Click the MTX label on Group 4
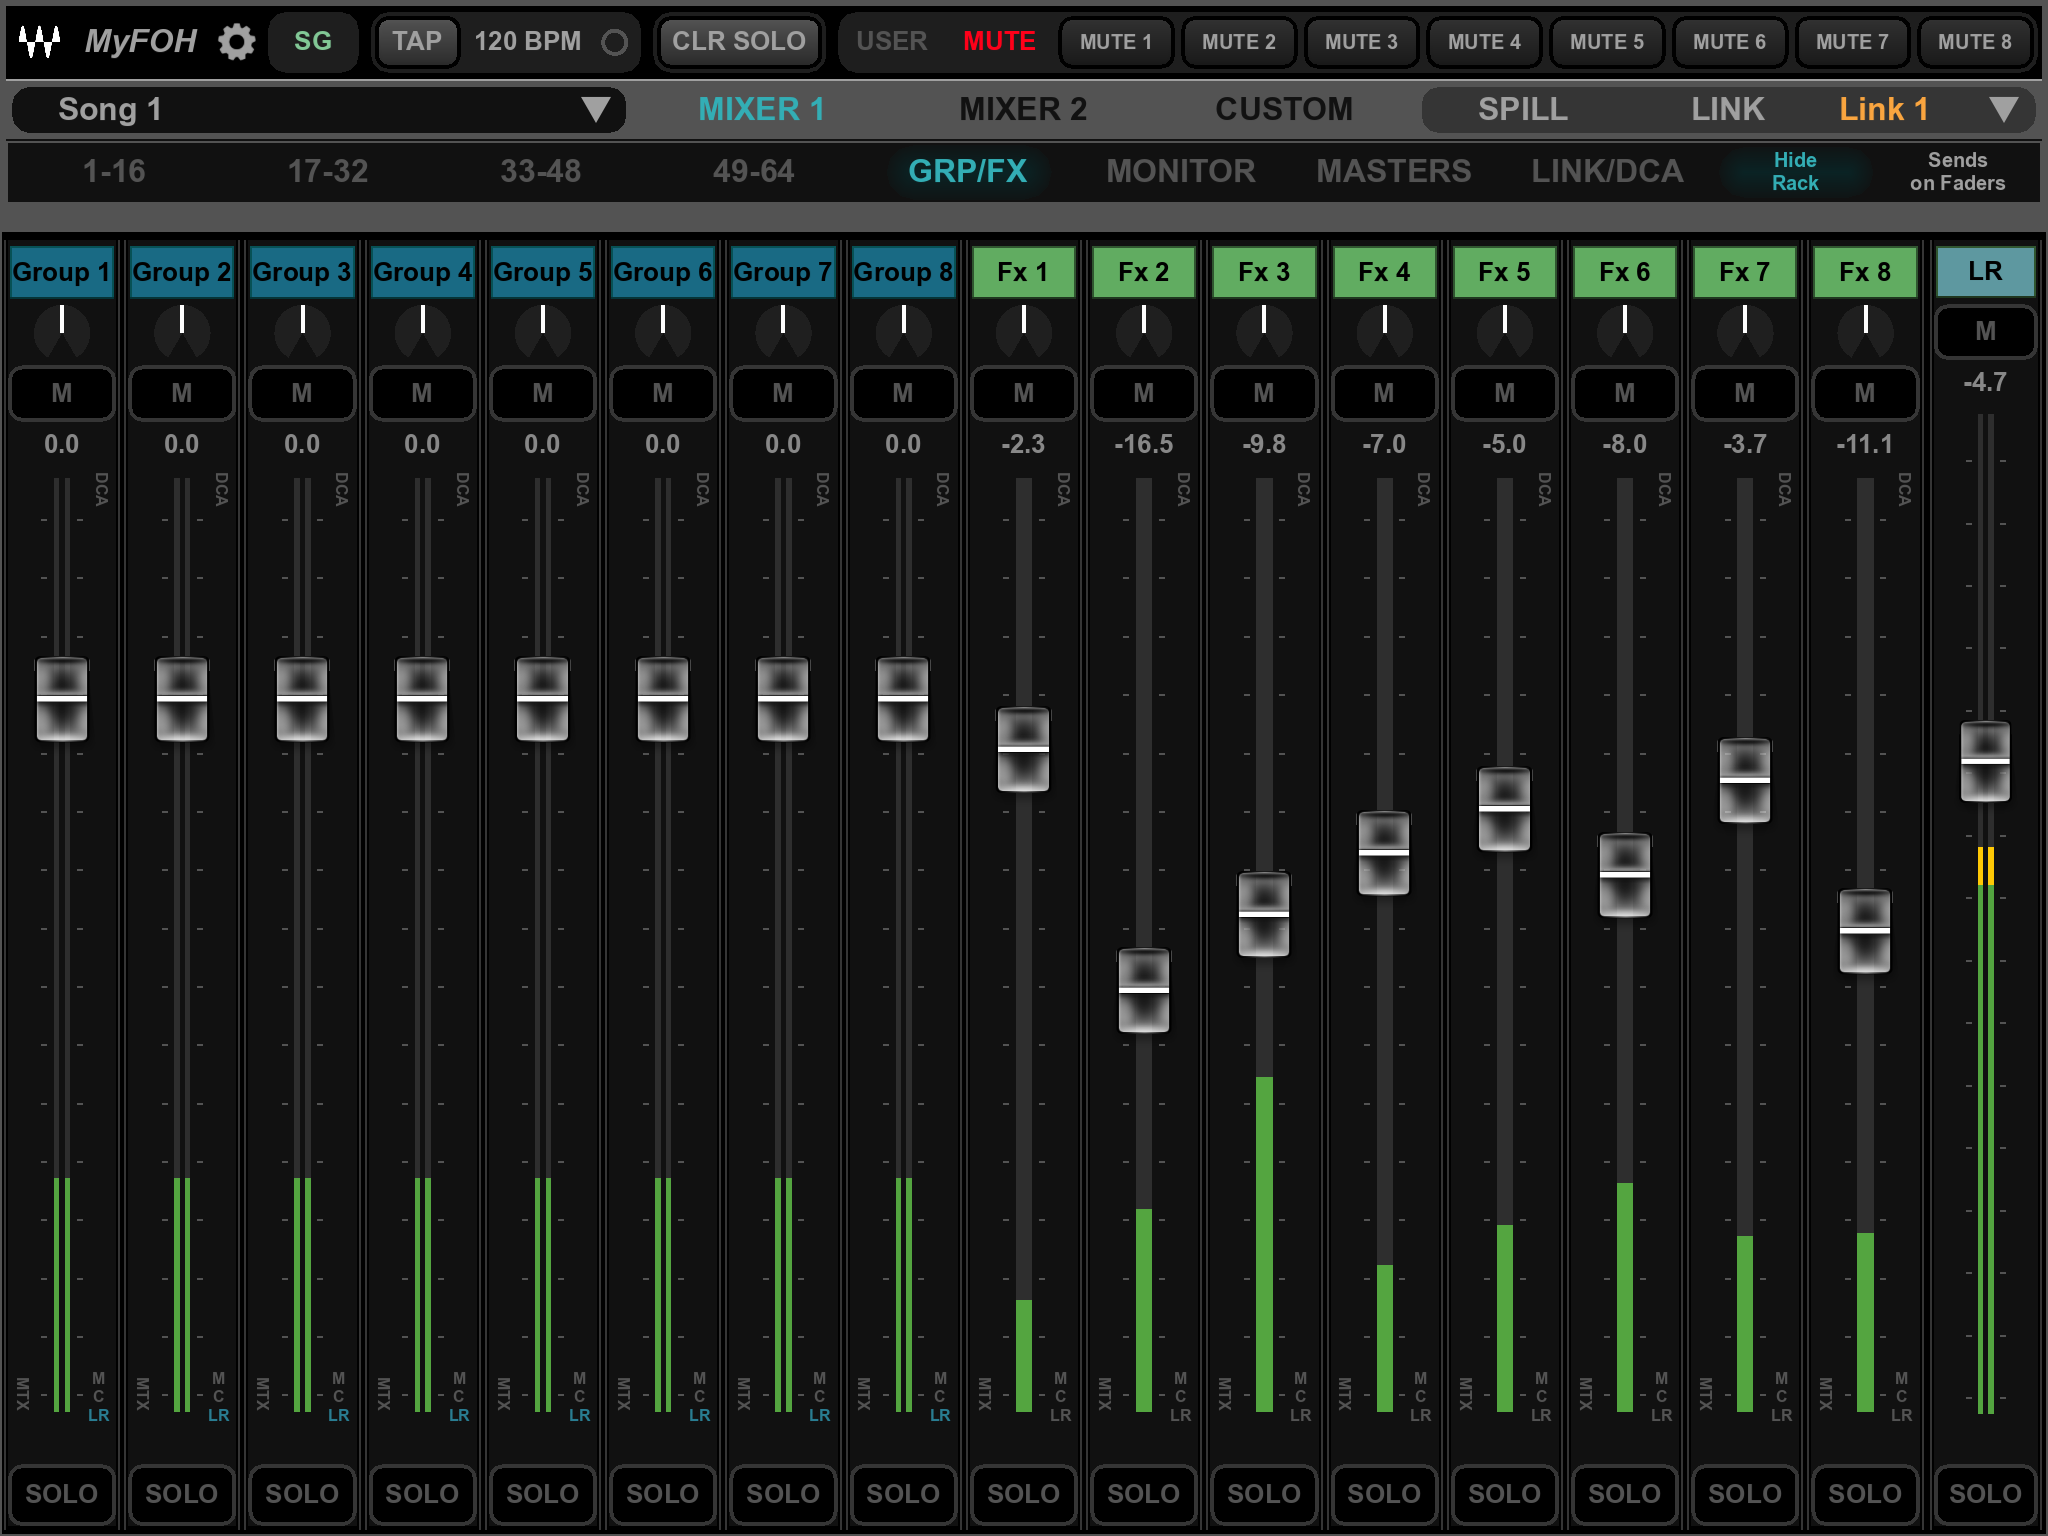This screenshot has height=1536, width=2048. [384, 1393]
